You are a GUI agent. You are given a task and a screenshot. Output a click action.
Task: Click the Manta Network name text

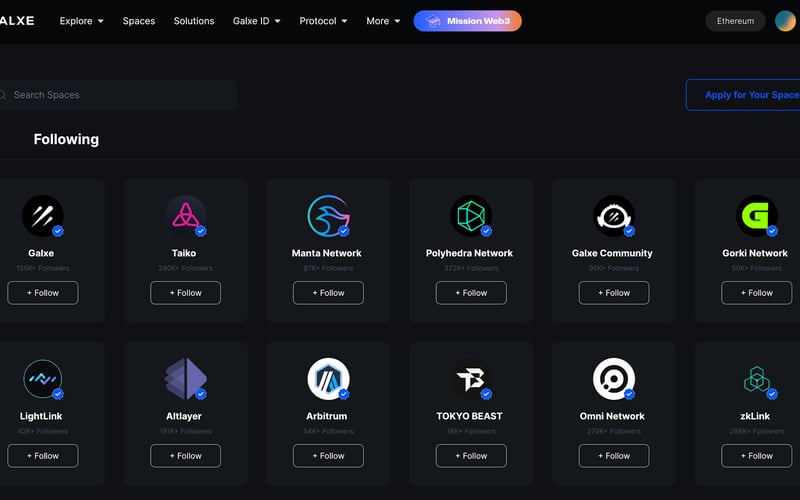click(327, 253)
